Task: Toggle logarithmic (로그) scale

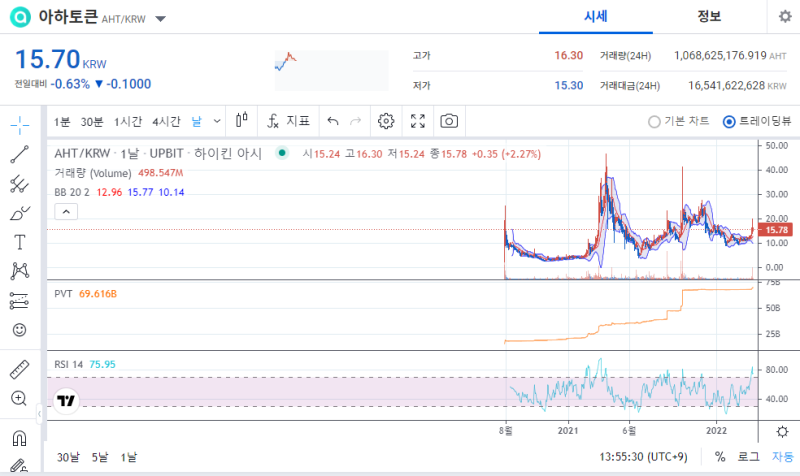Action: coord(748,457)
